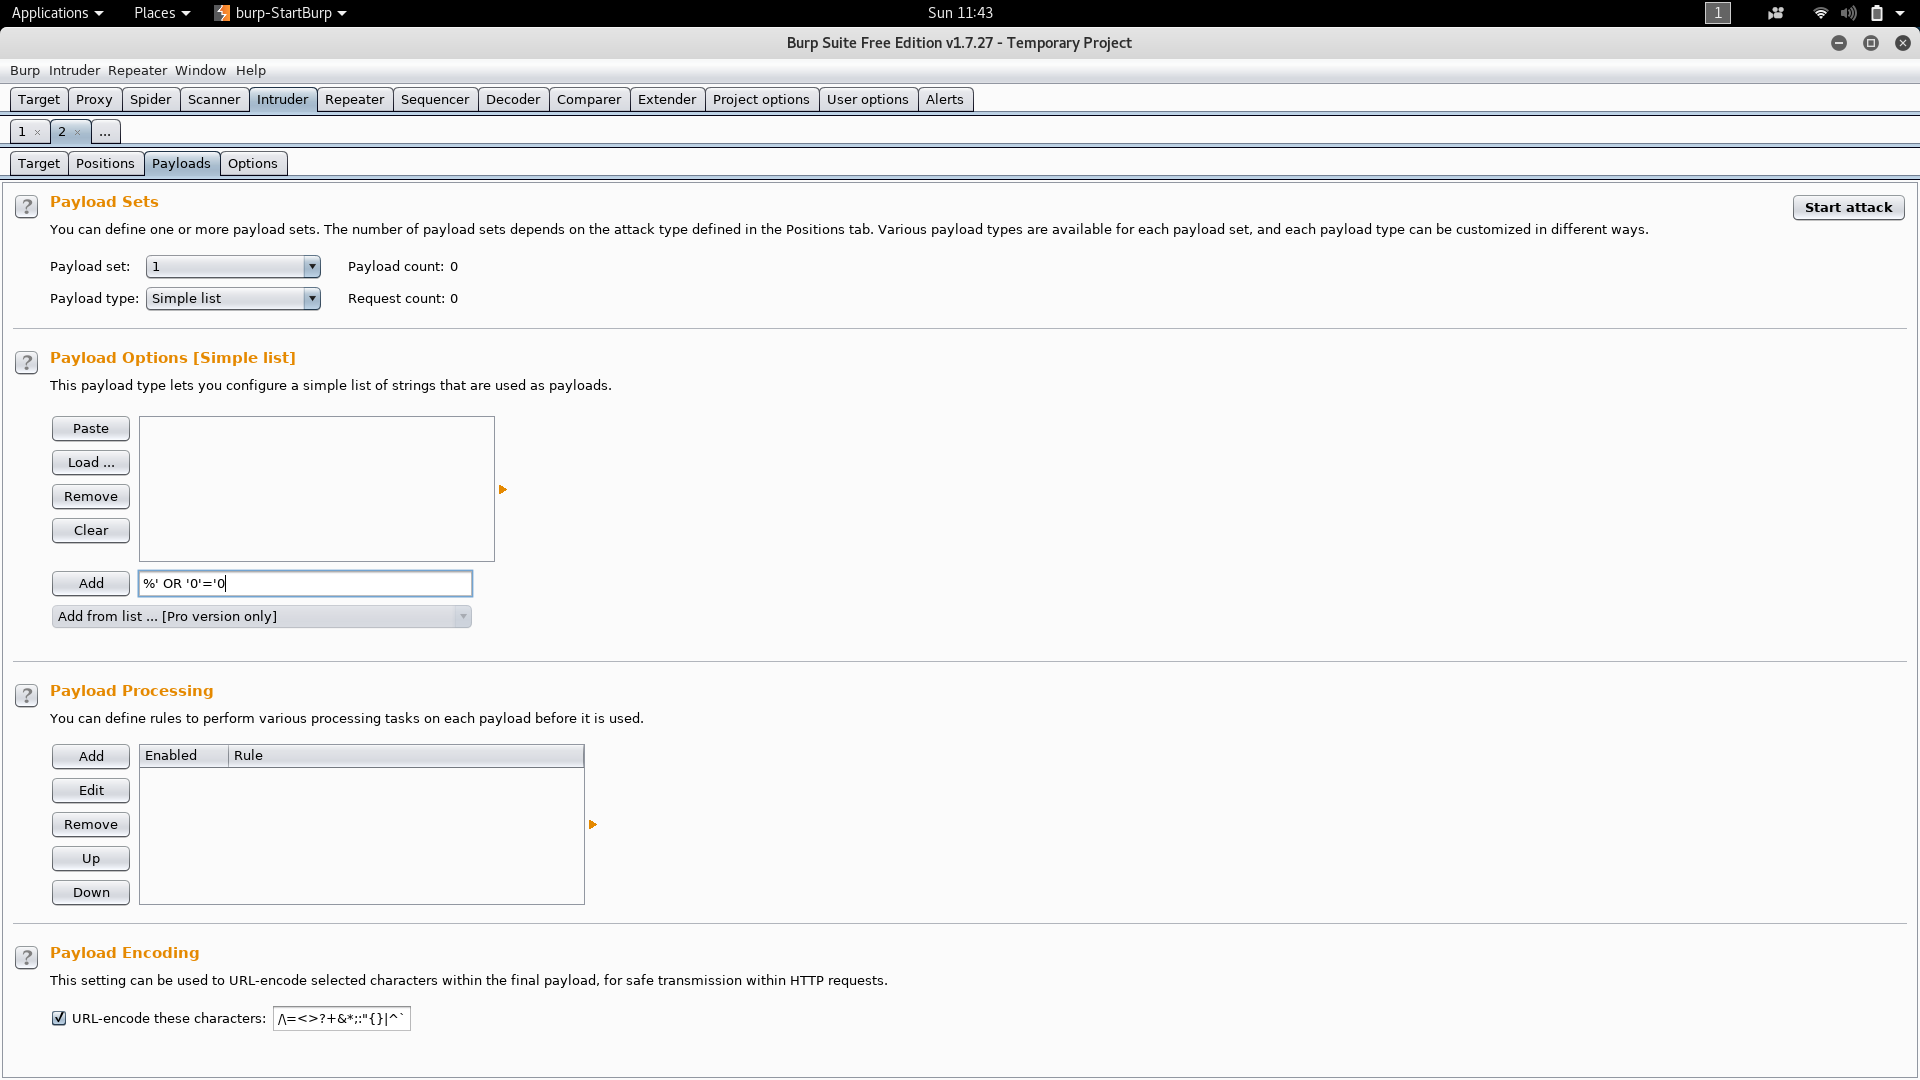Open the Intruder menu
The width and height of the screenshot is (1920, 1080).
pos(74,70)
